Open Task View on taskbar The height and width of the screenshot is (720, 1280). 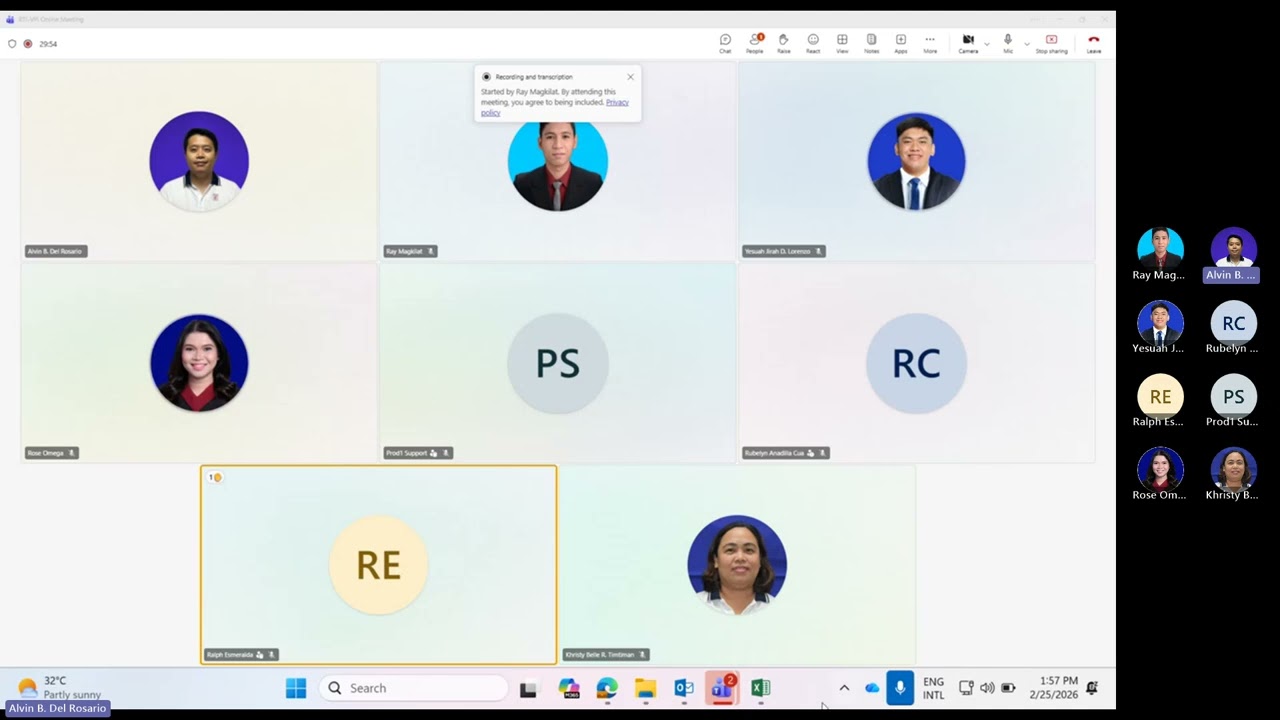point(528,688)
